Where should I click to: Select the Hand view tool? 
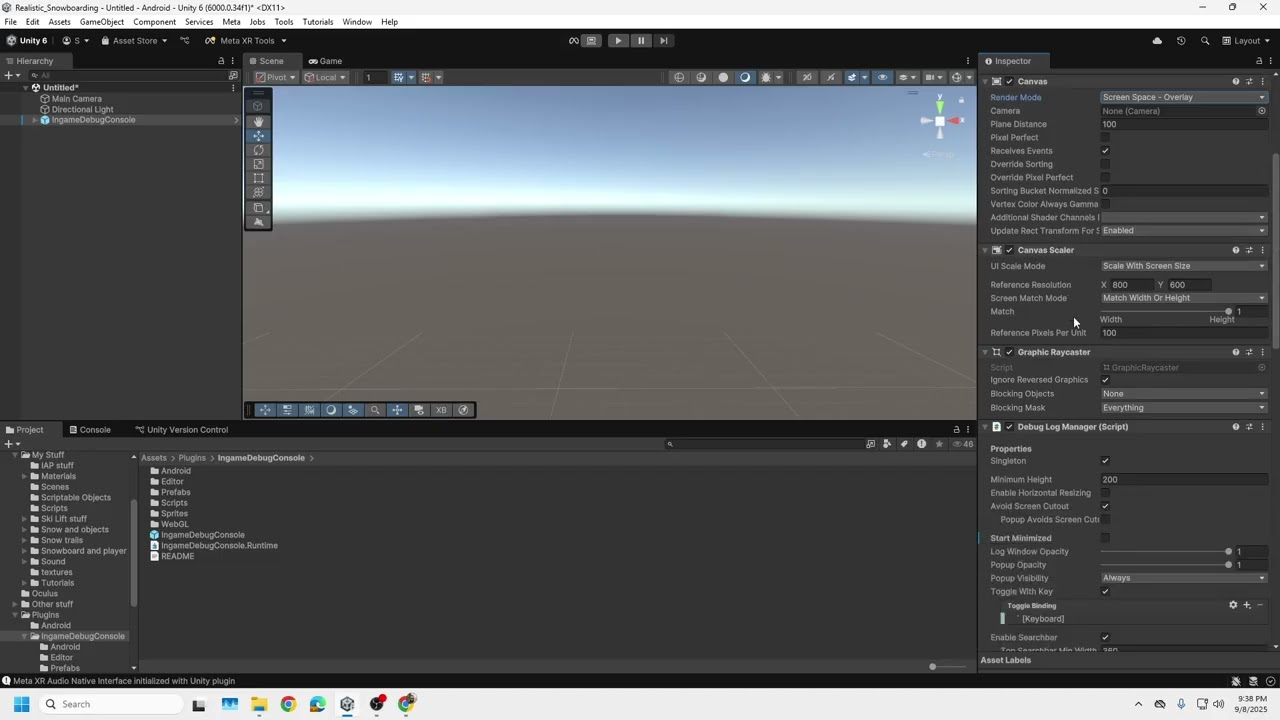coord(258,121)
